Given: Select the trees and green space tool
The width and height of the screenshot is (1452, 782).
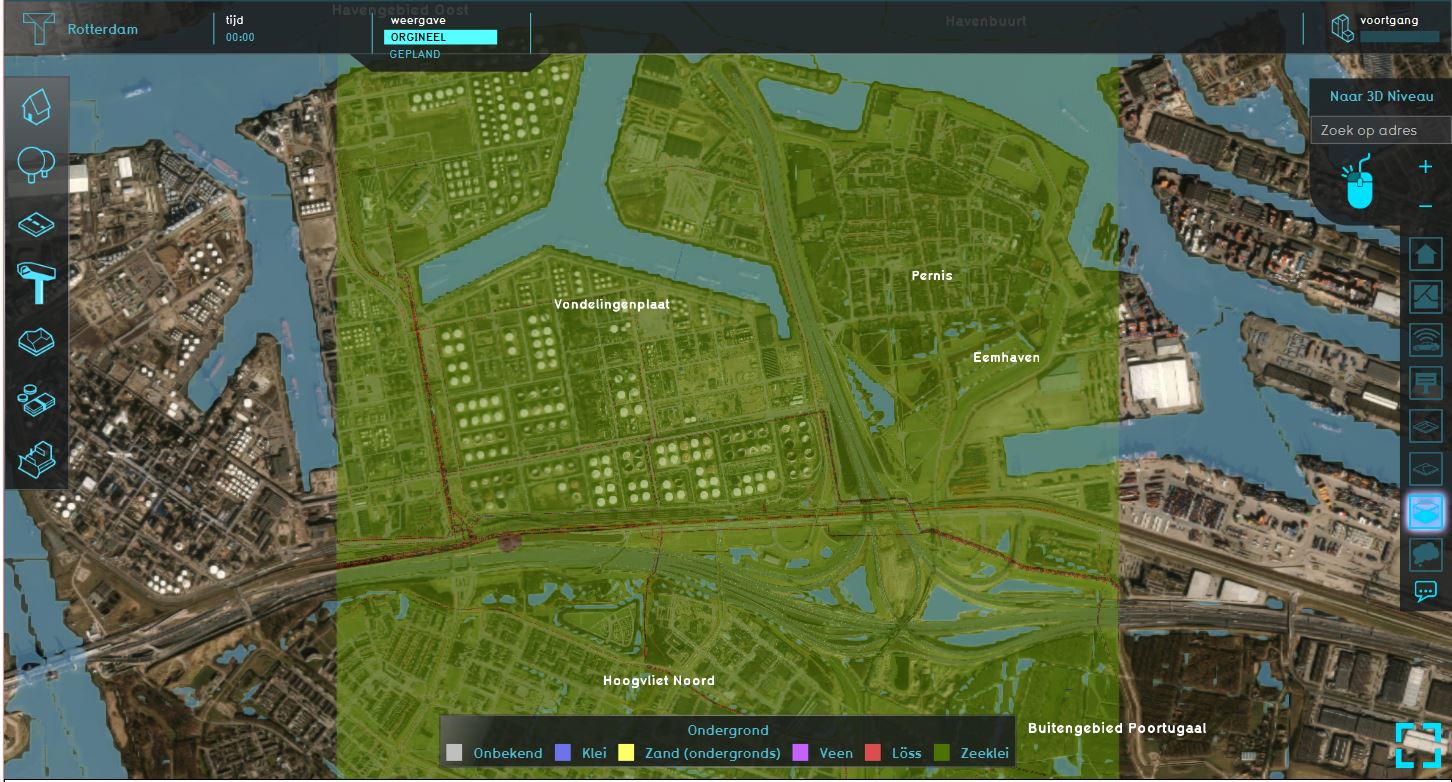Looking at the screenshot, I should click(x=36, y=164).
